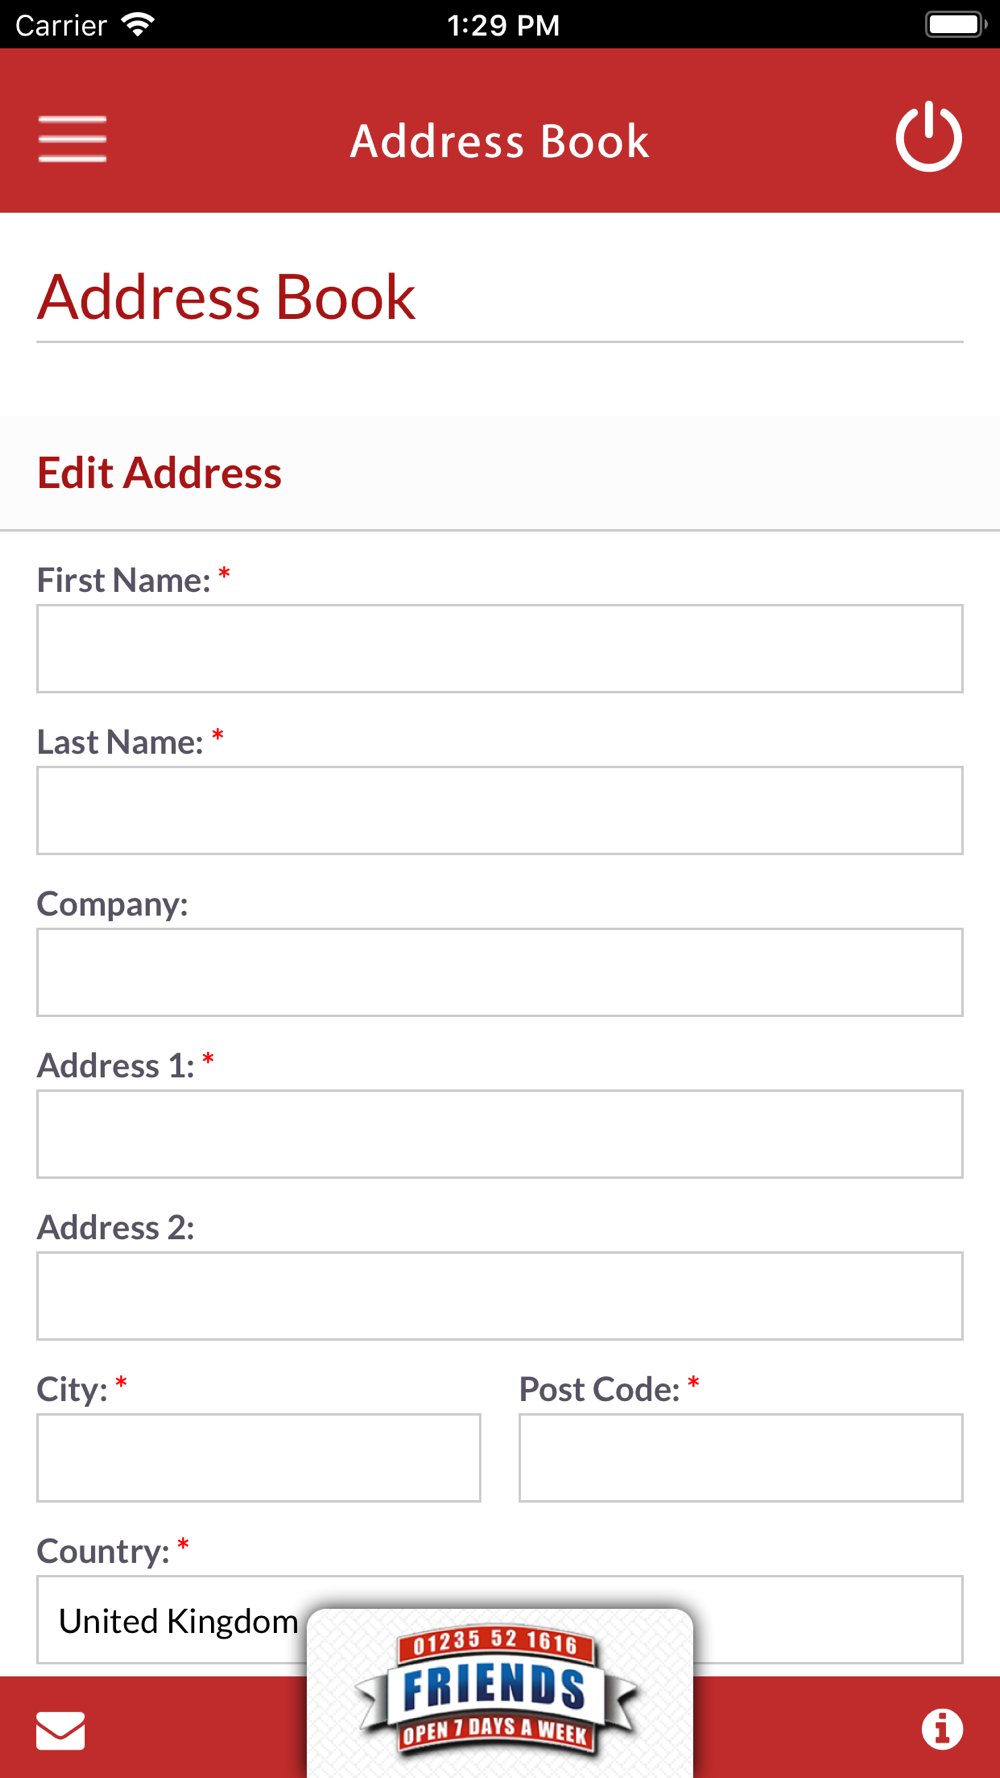The width and height of the screenshot is (1000, 1778).
Task: Tap the battery status icon
Action: click(956, 24)
